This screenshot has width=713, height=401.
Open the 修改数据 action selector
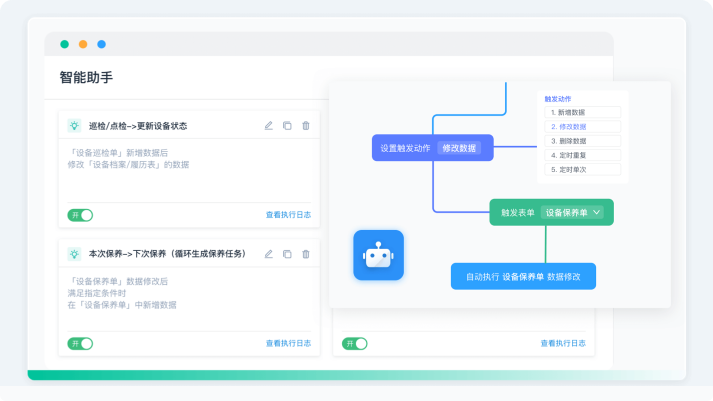(459, 148)
